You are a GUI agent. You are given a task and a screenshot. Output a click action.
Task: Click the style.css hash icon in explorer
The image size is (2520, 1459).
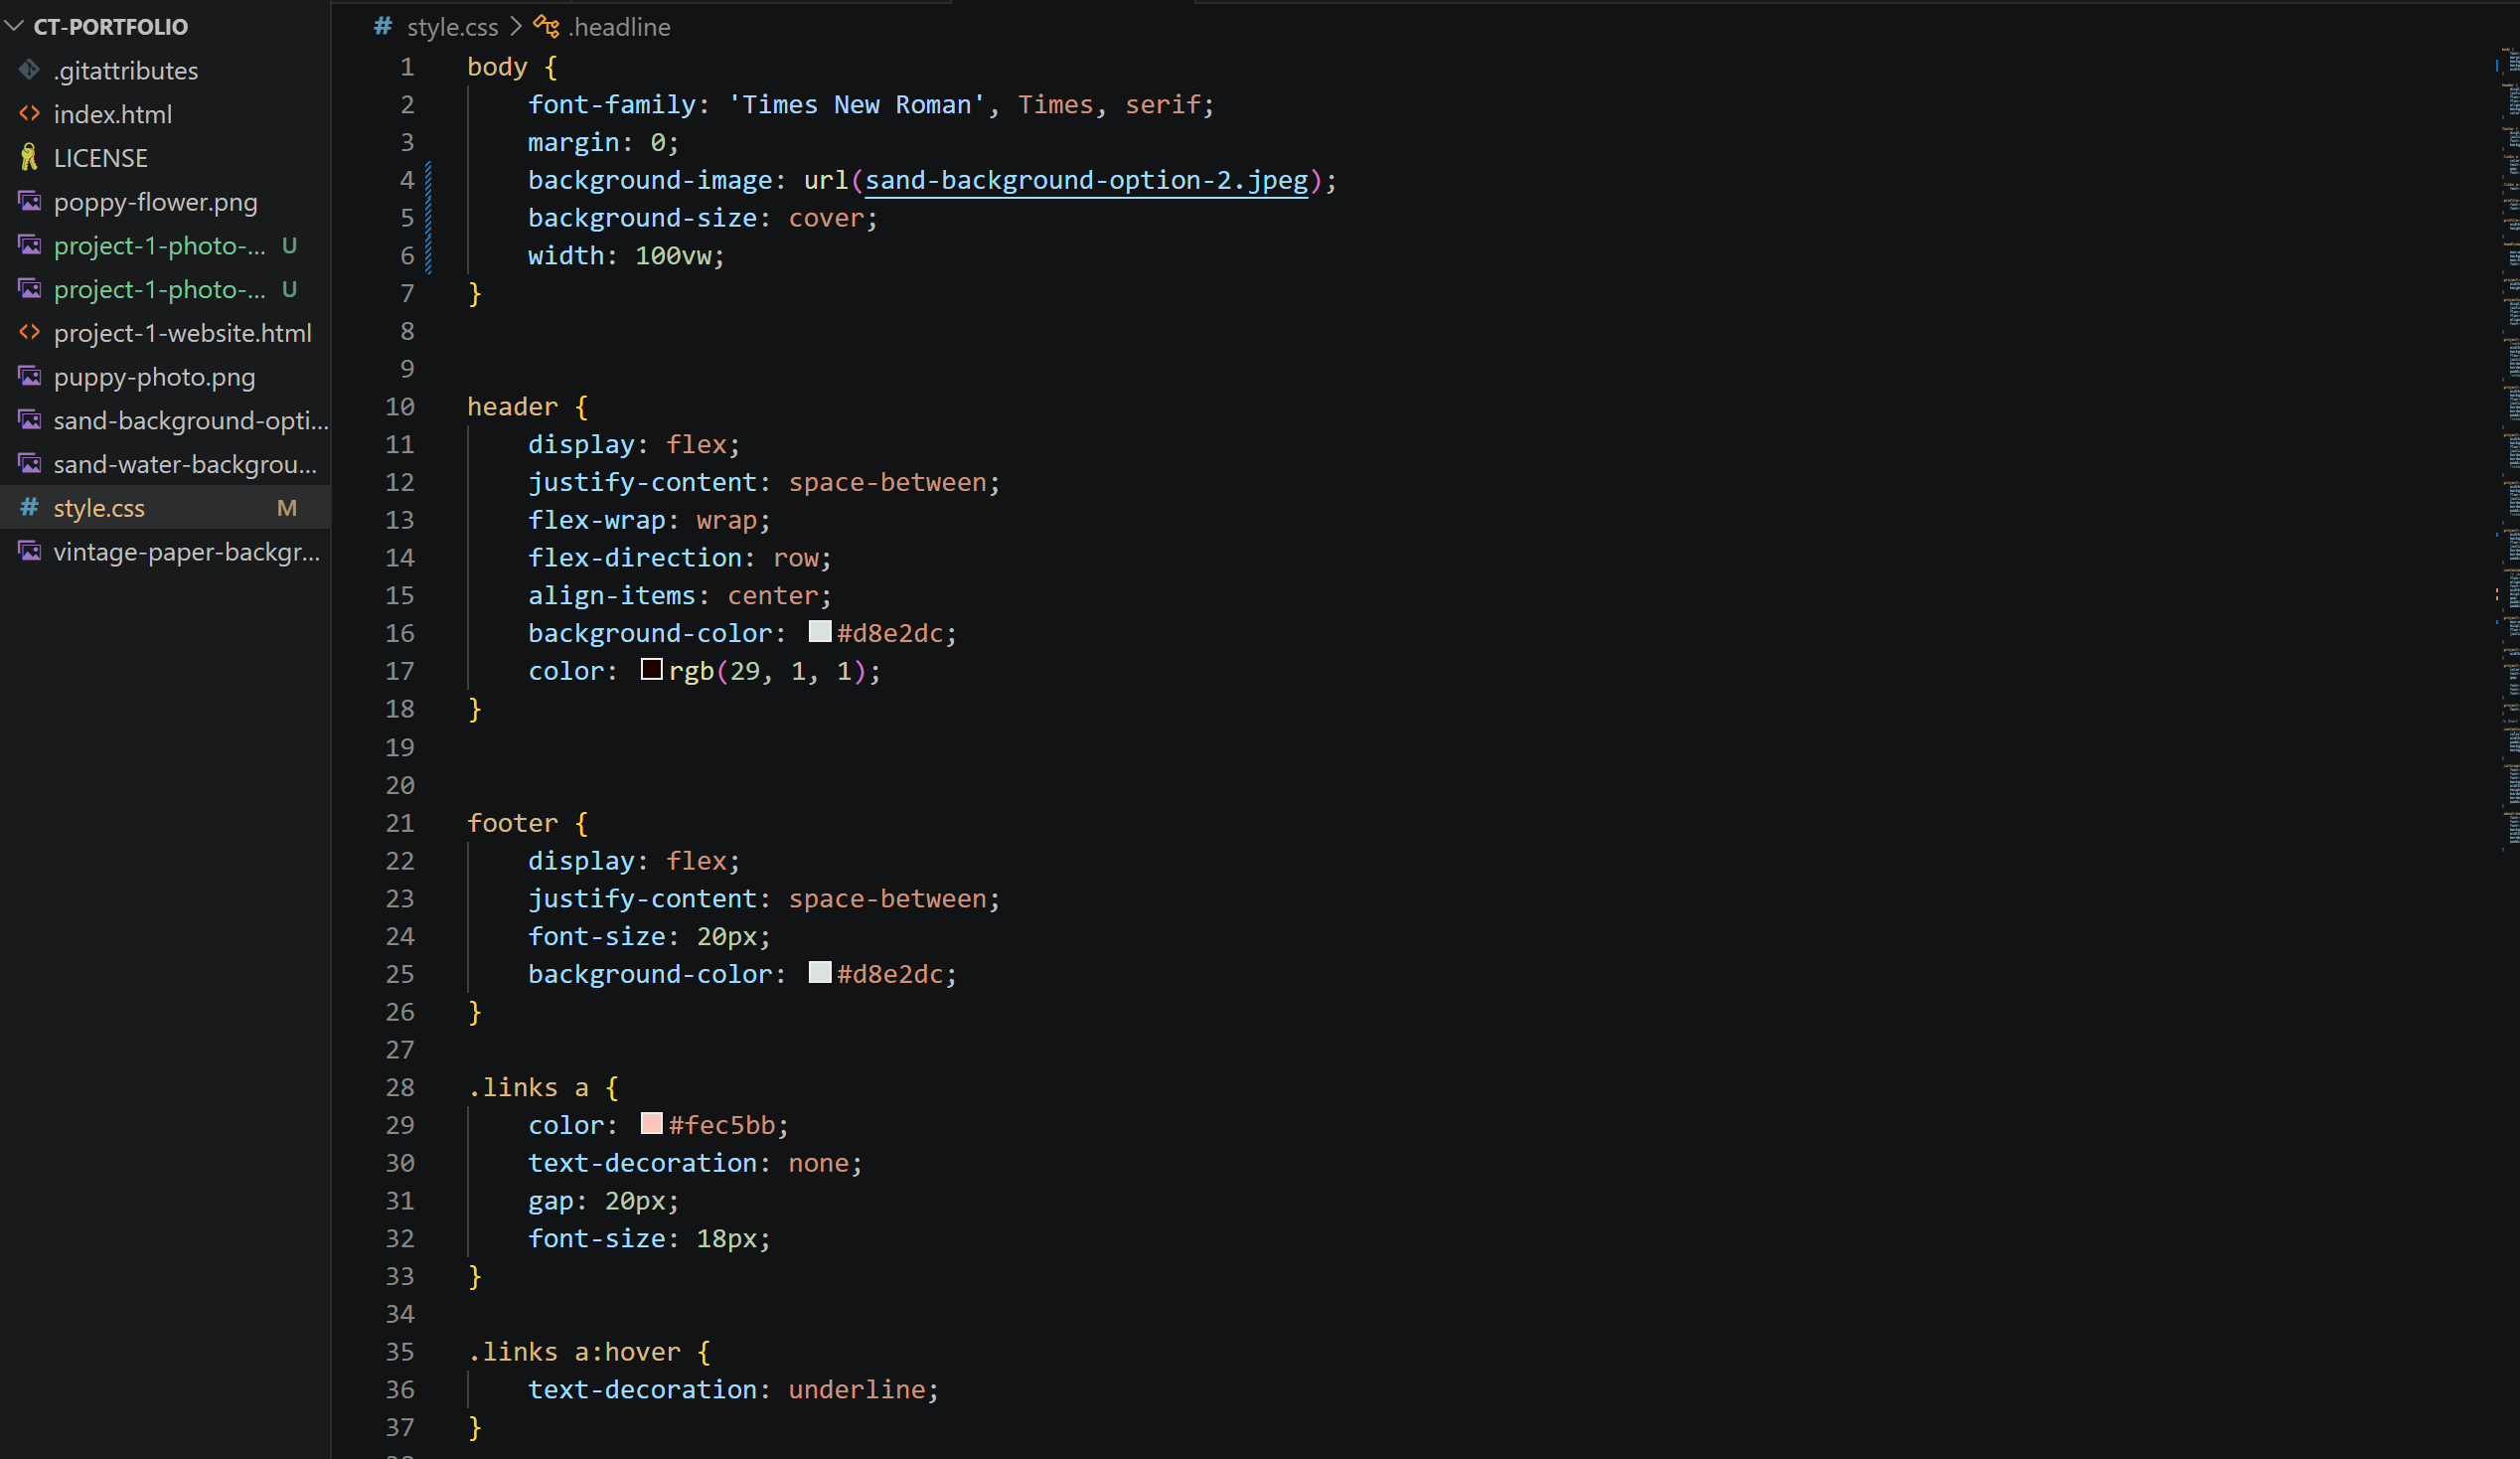[30, 507]
